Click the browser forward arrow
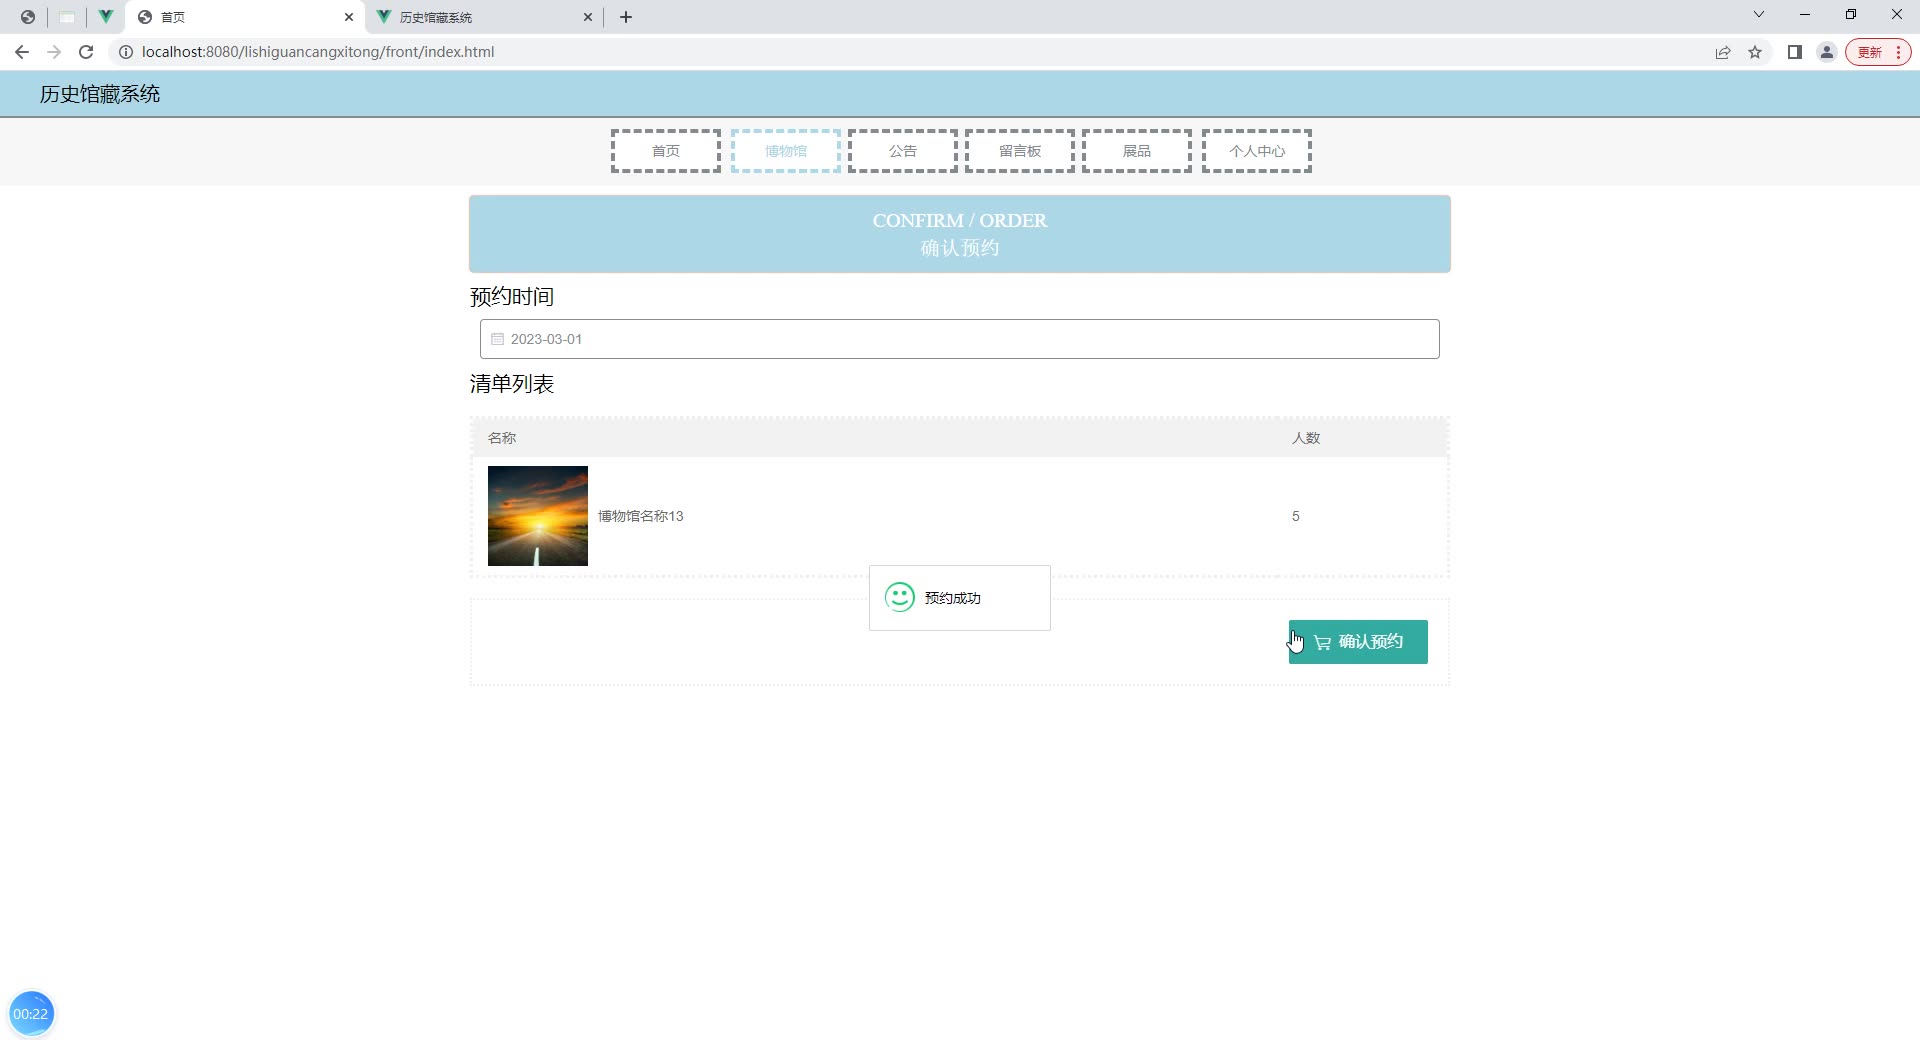Screen dimensions: 1920x1040 tap(54, 52)
